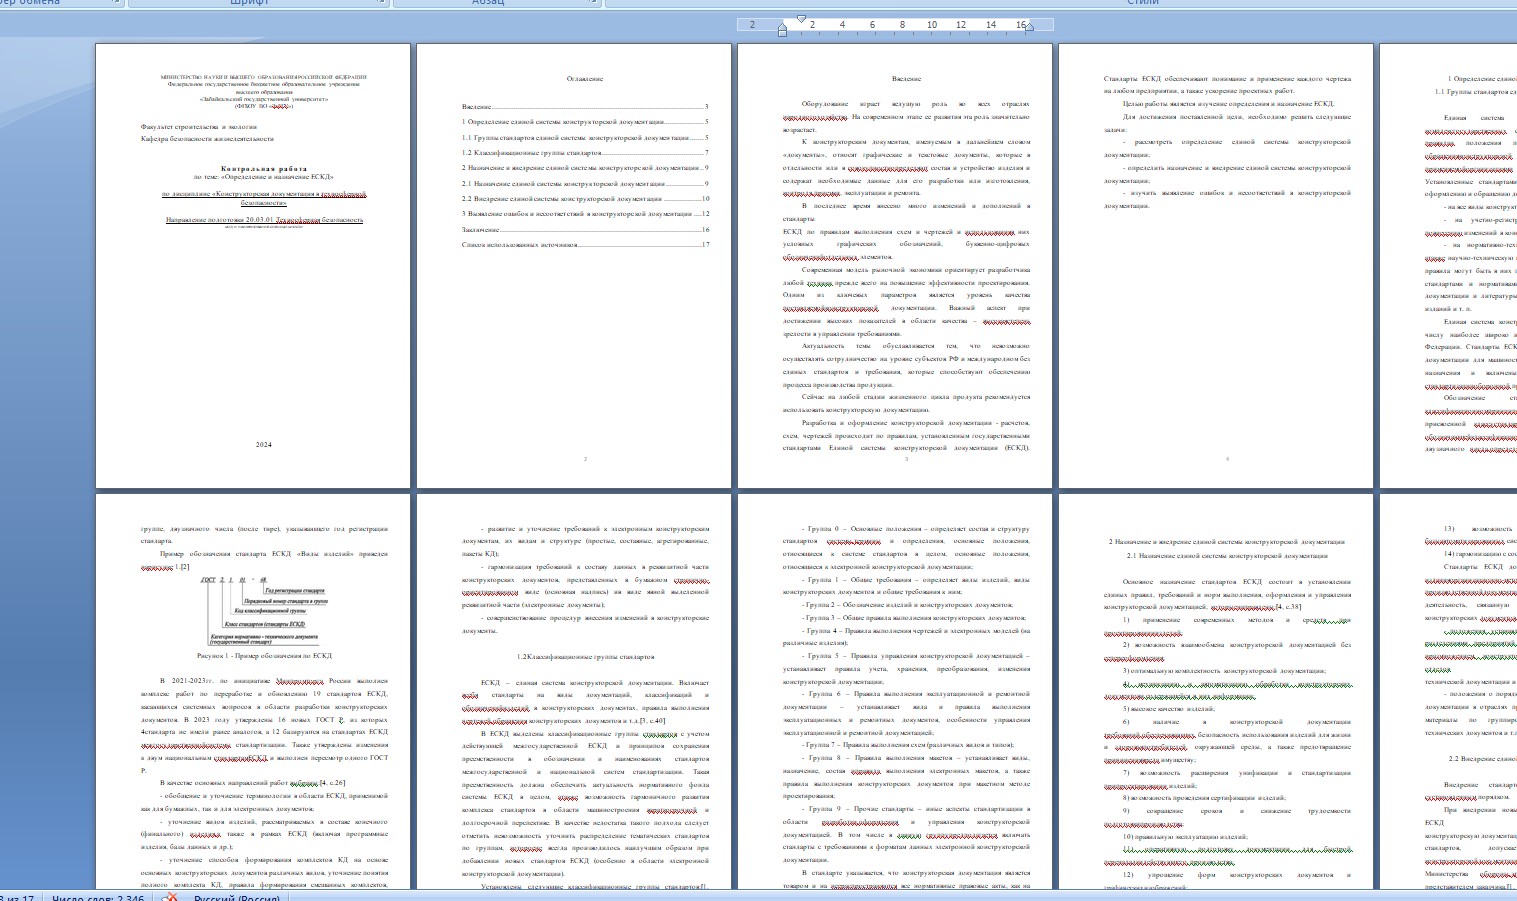Open word count "Число слов: 2 346"
The width and height of the screenshot is (1517, 901).
coord(98,897)
